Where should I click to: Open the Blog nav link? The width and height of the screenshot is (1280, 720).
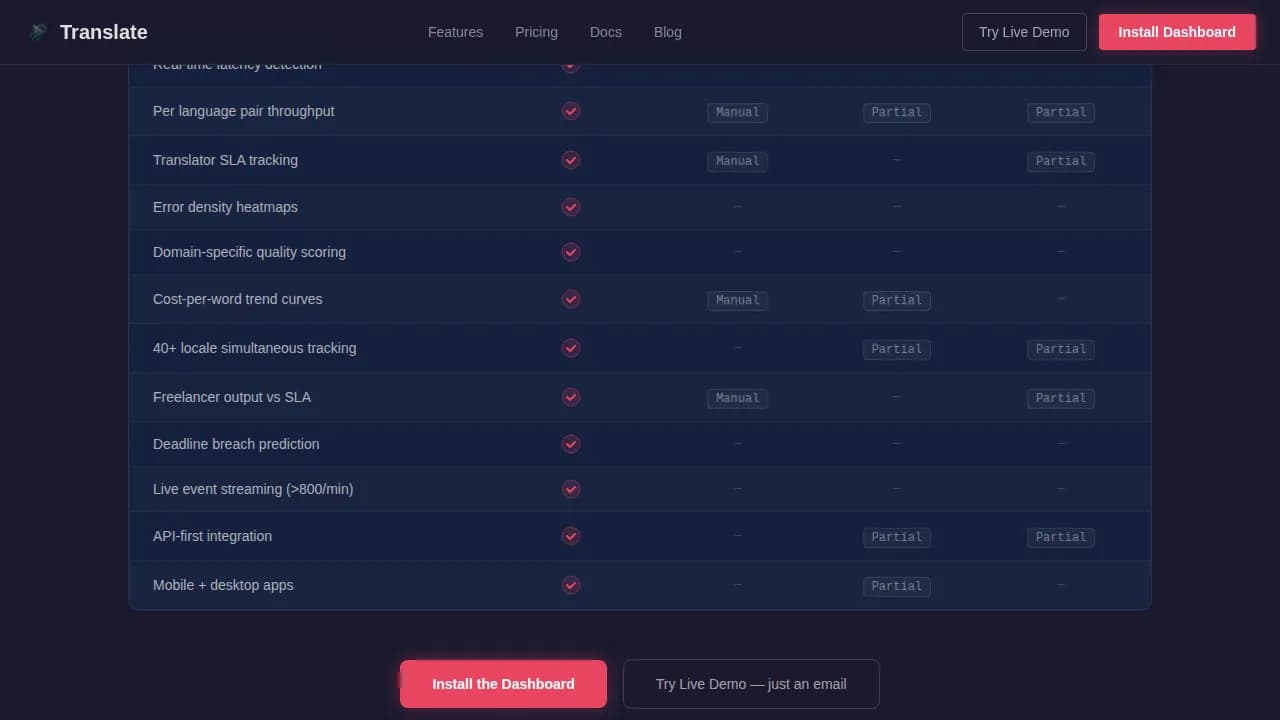point(668,32)
